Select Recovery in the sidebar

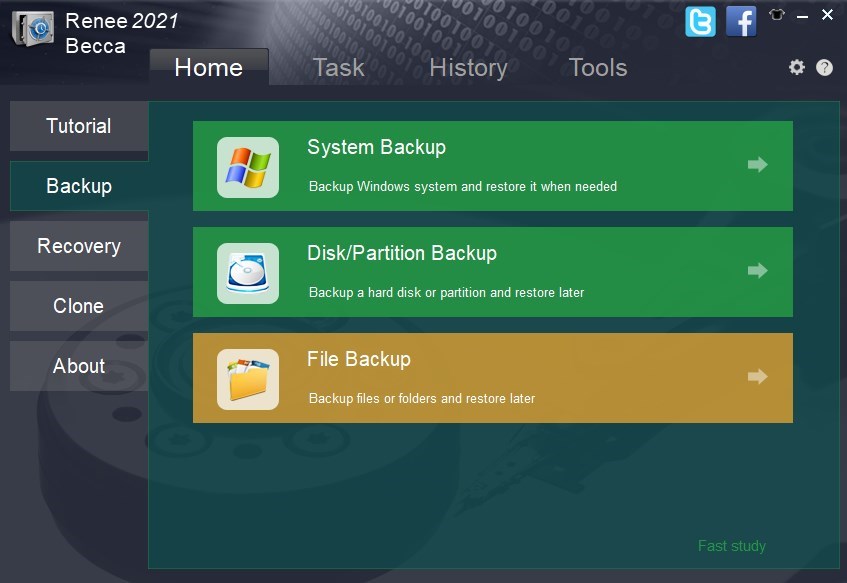click(x=79, y=246)
